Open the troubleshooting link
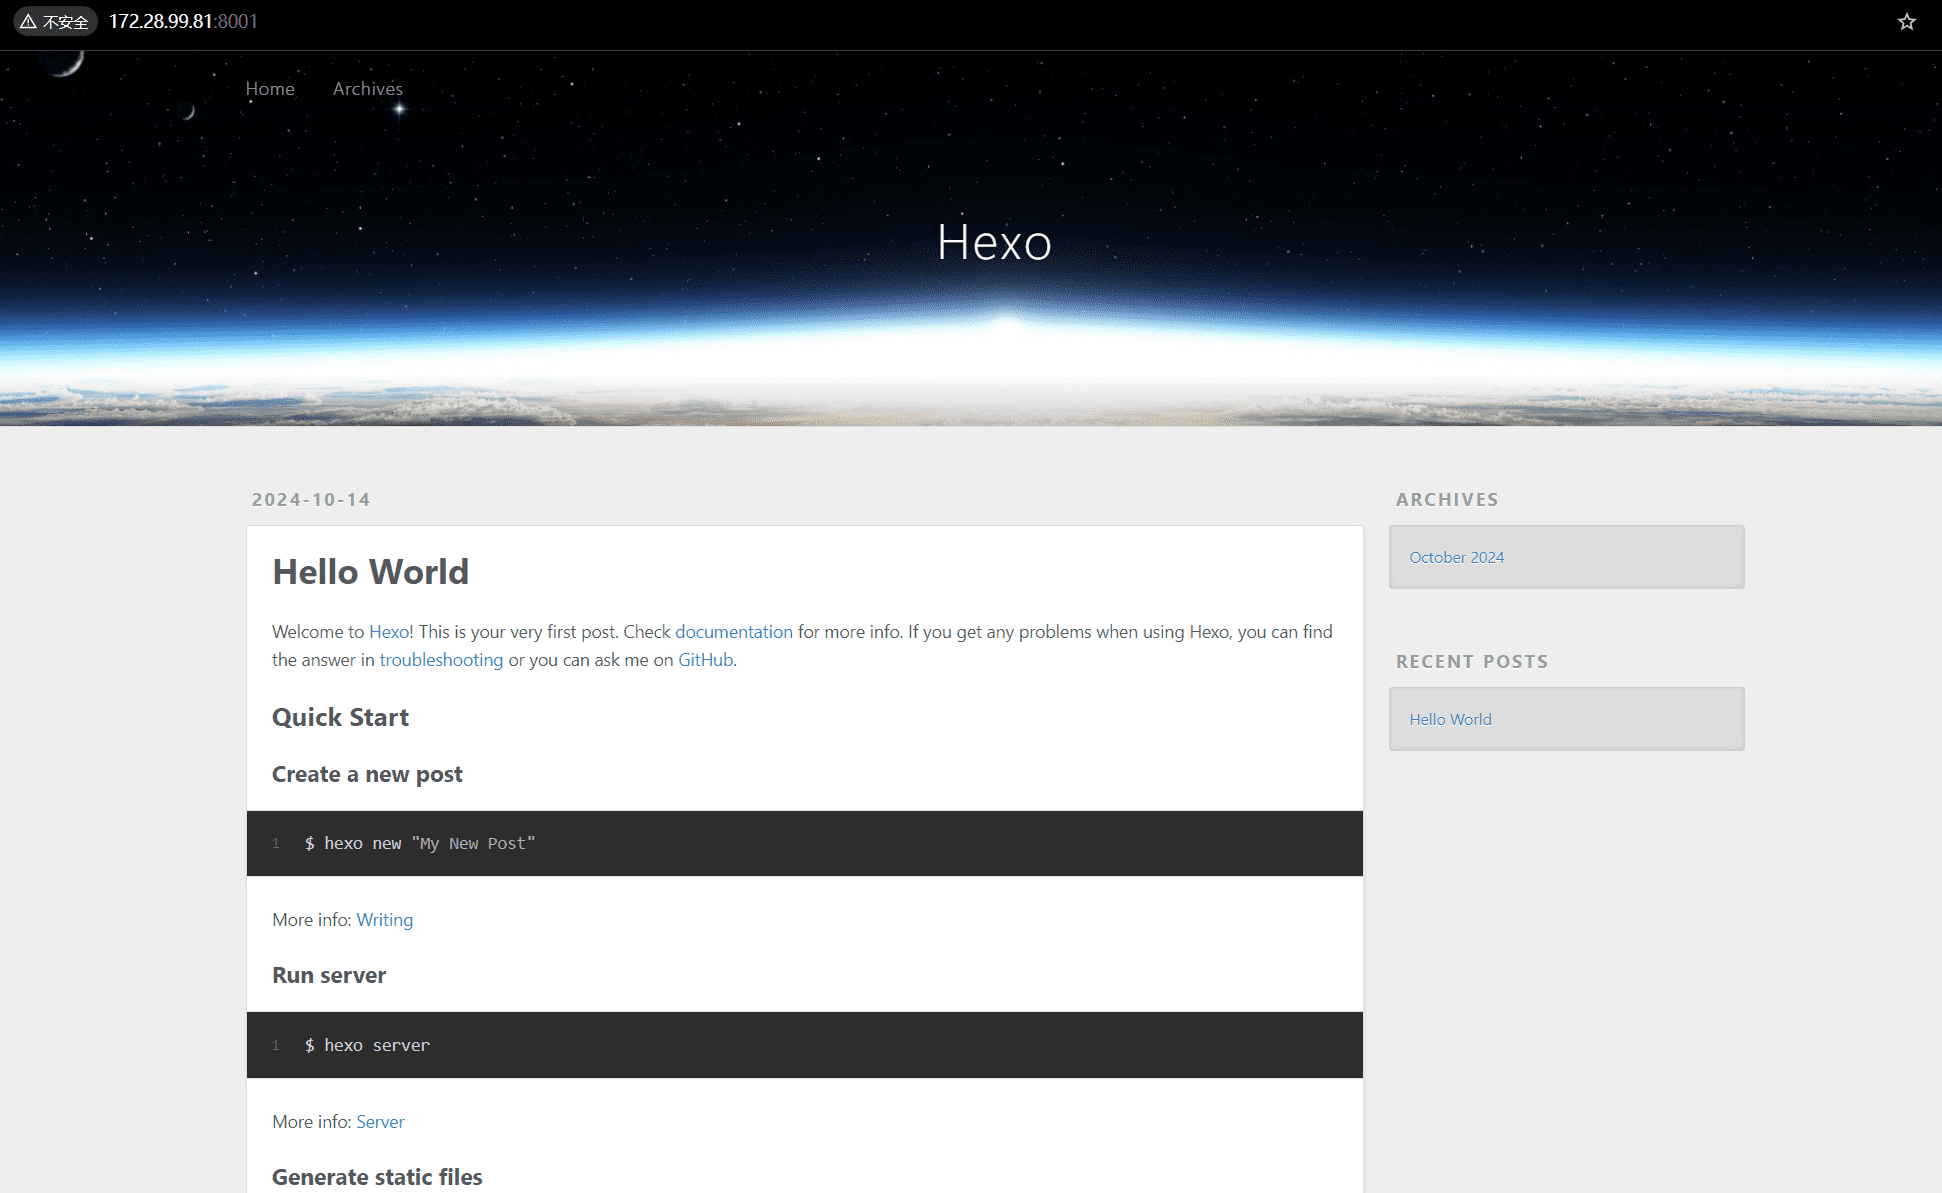The width and height of the screenshot is (1942, 1193). pyautogui.click(x=441, y=660)
